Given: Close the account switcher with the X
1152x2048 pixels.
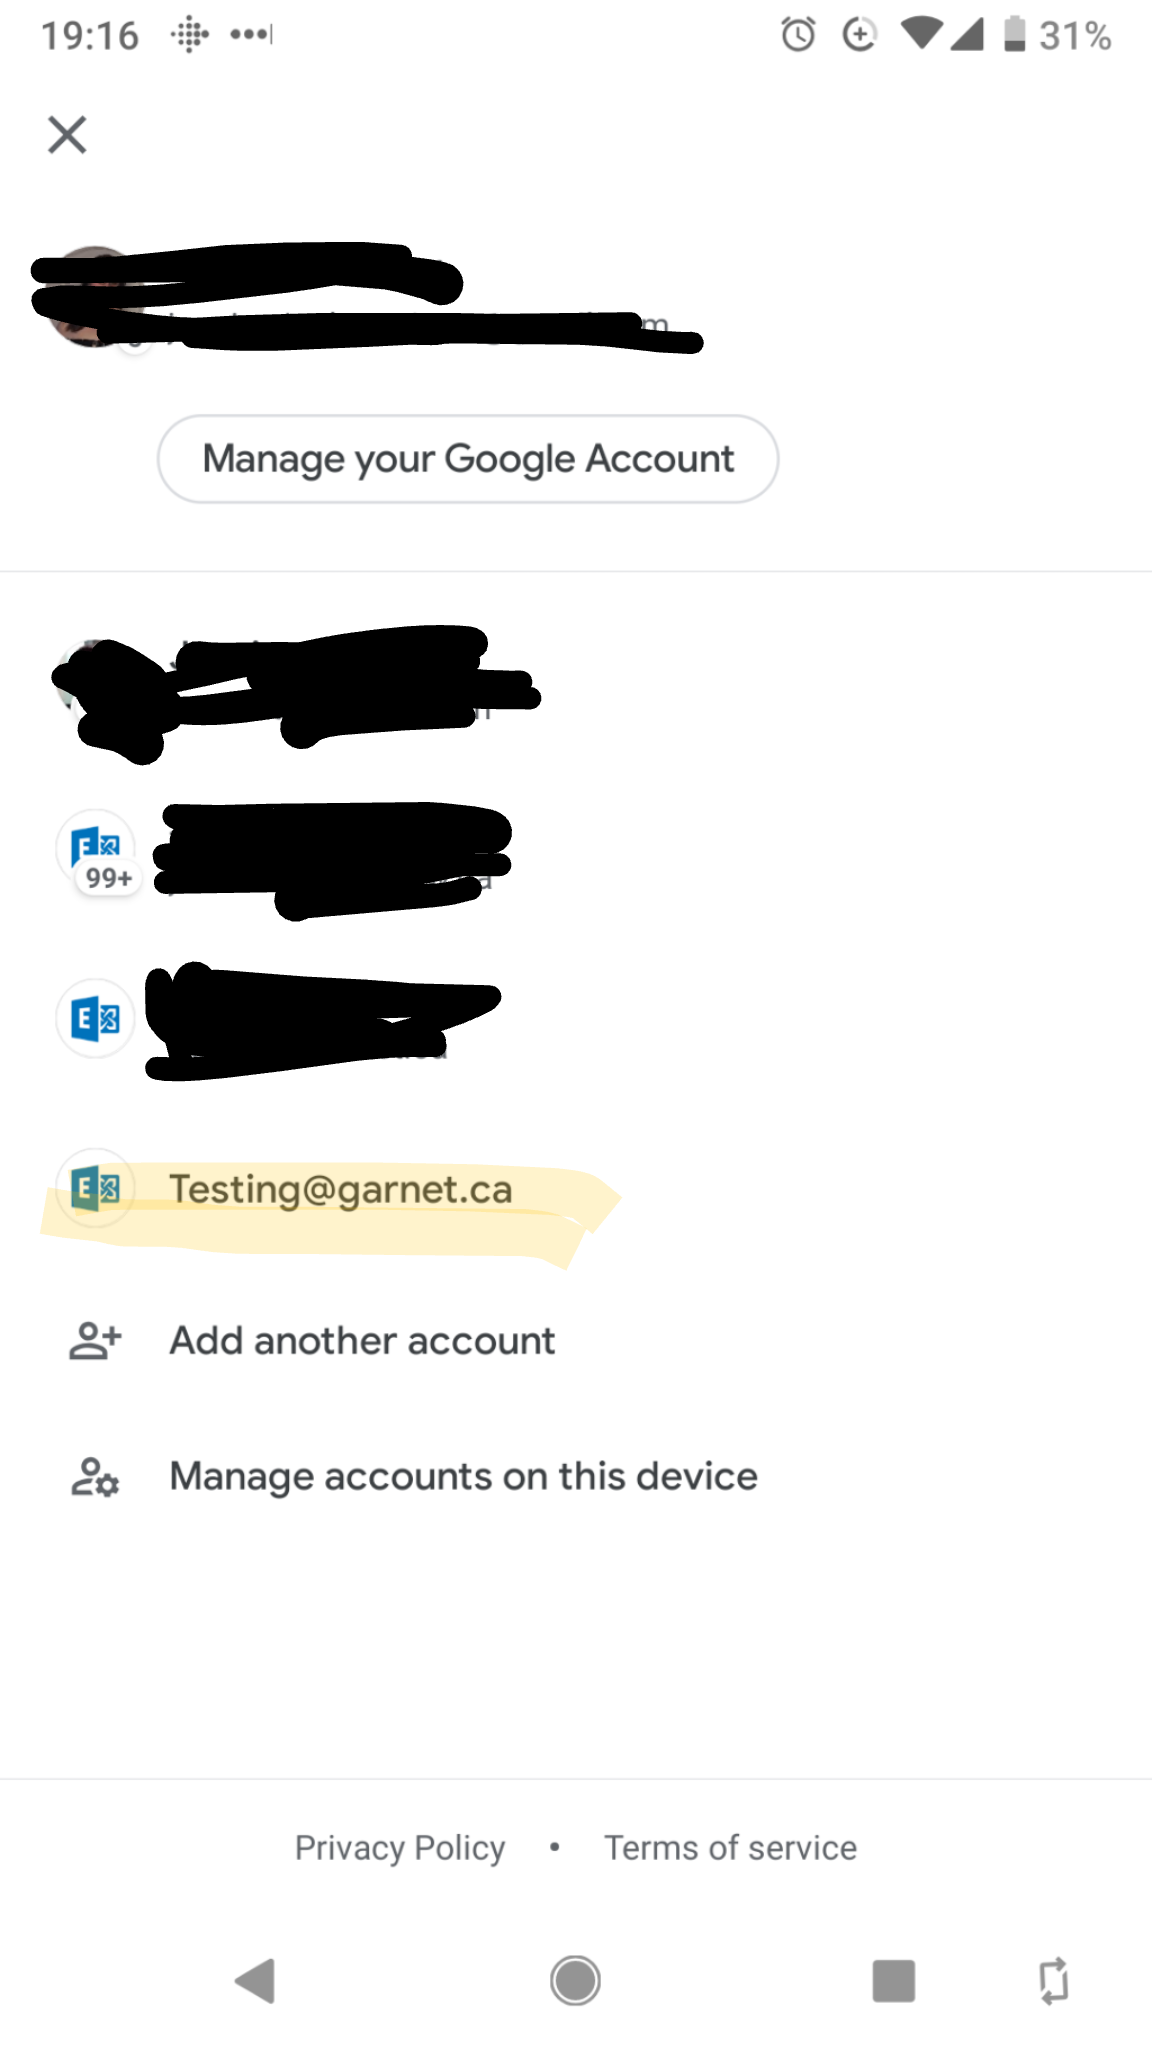Looking at the screenshot, I should (x=67, y=134).
